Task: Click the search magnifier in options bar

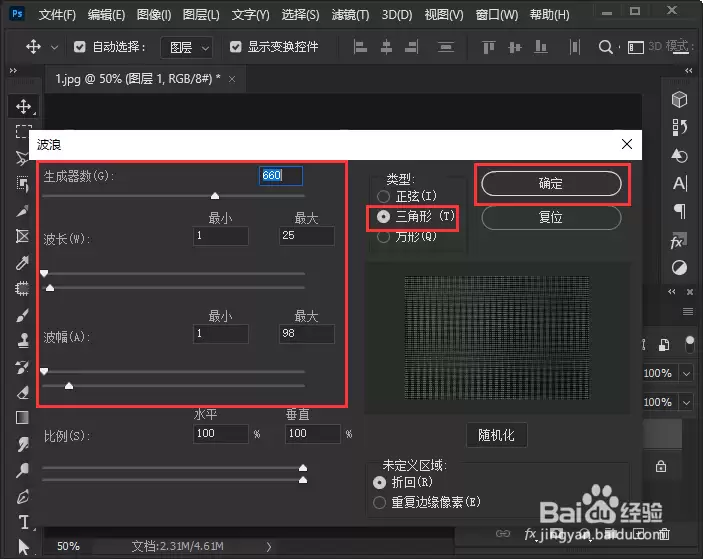Action: (605, 47)
